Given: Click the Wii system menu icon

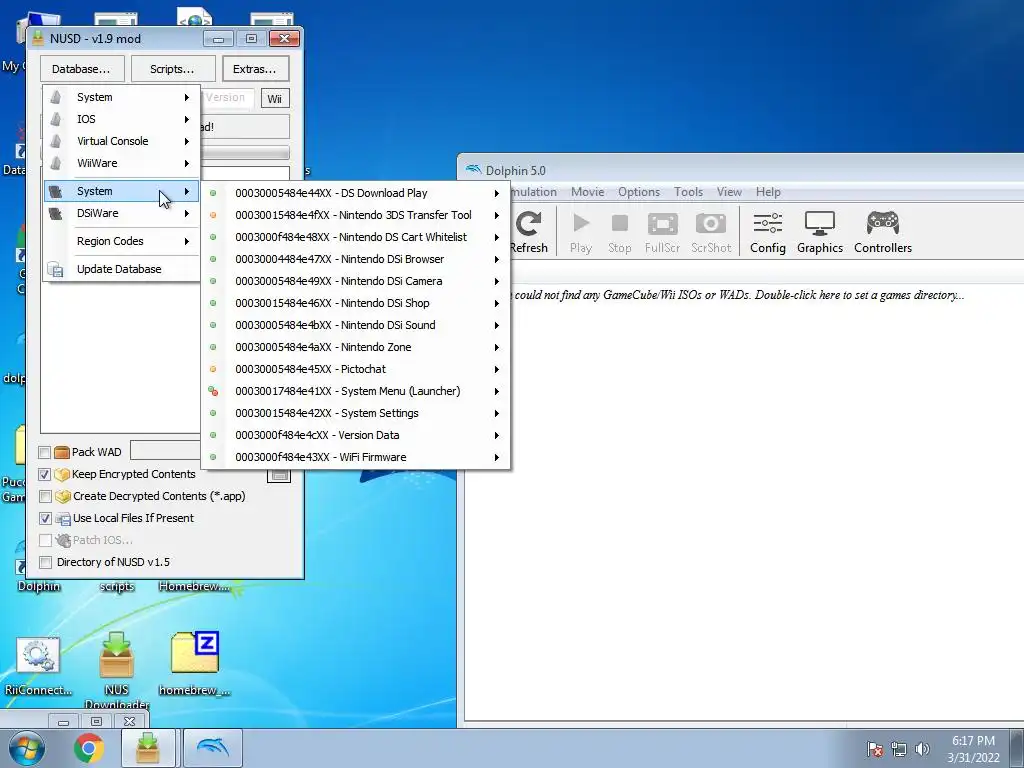Looking at the screenshot, I should pos(56,97).
